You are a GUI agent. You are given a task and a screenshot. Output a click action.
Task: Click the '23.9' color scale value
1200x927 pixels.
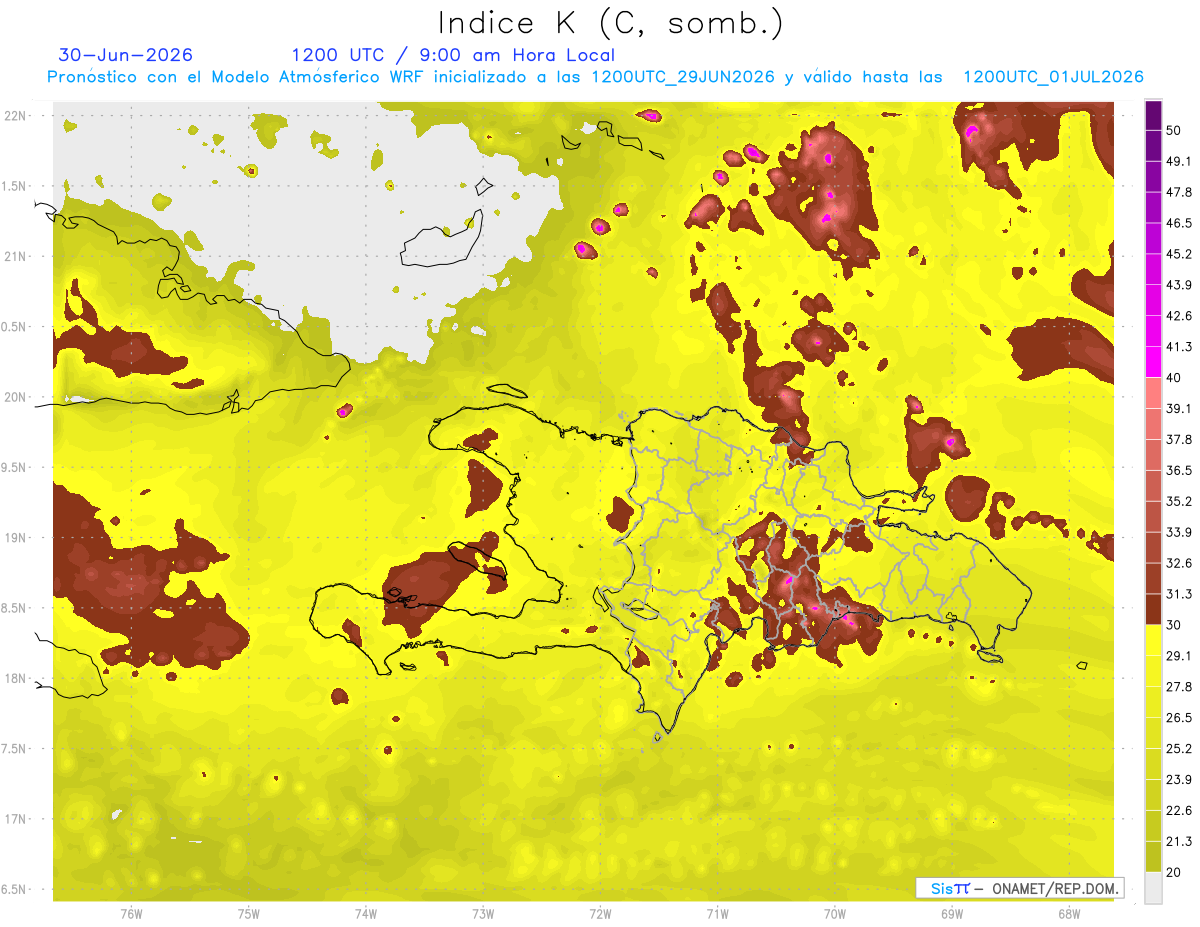click(1179, 779)
